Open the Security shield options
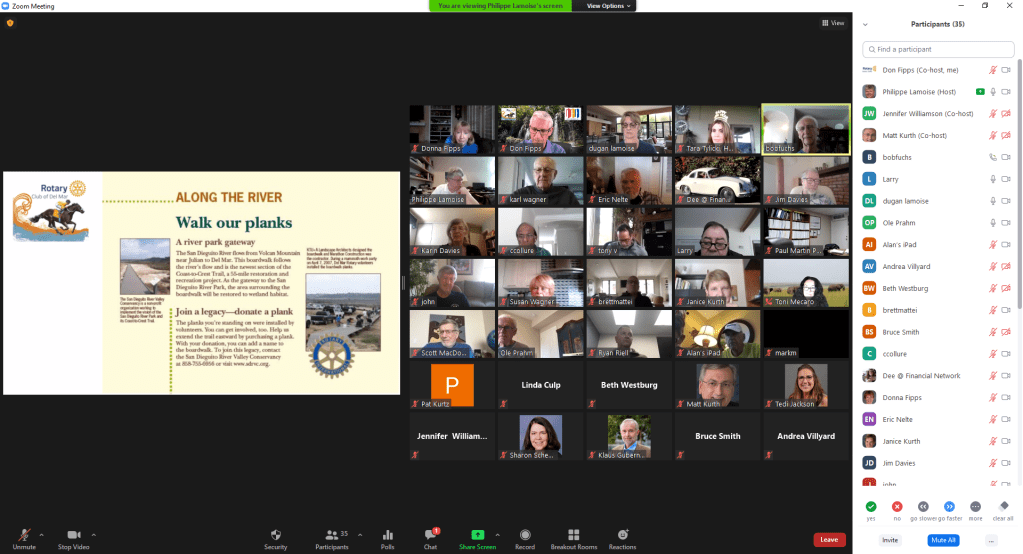 pyautogui.click(x=275, y=536)
